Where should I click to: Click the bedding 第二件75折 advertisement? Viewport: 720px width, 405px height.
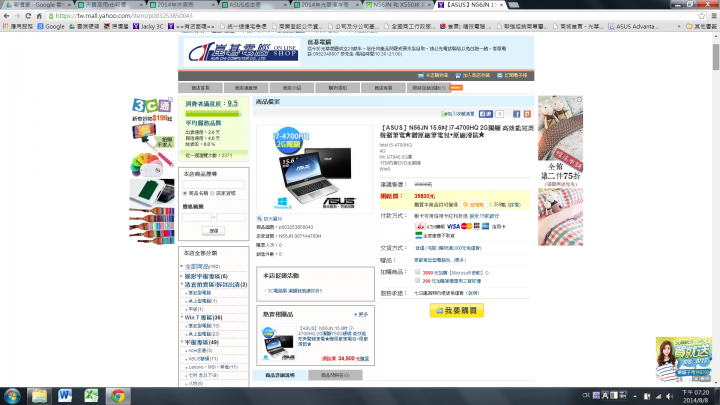[x=560, y=170]
